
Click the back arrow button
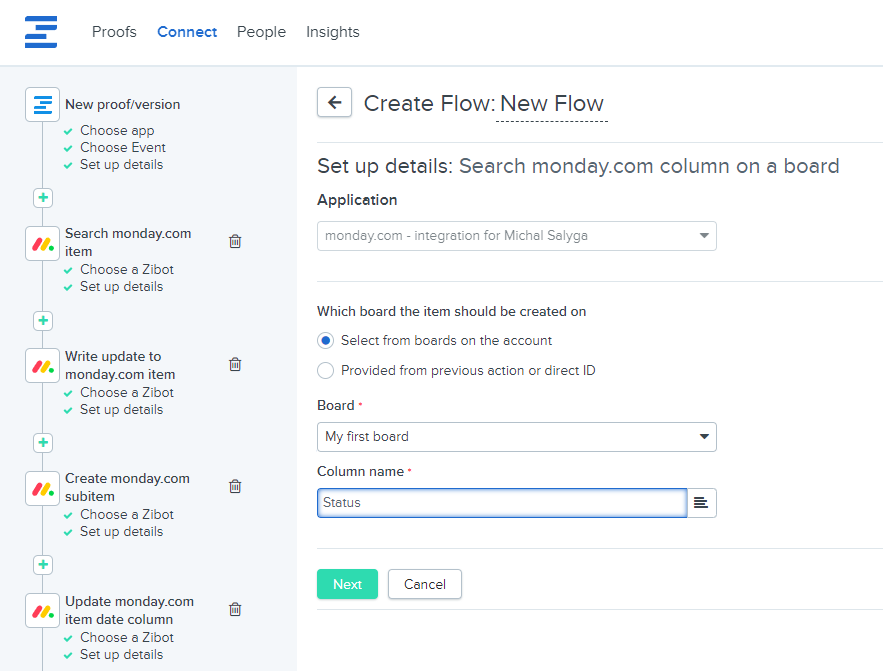tap(334, 102)
